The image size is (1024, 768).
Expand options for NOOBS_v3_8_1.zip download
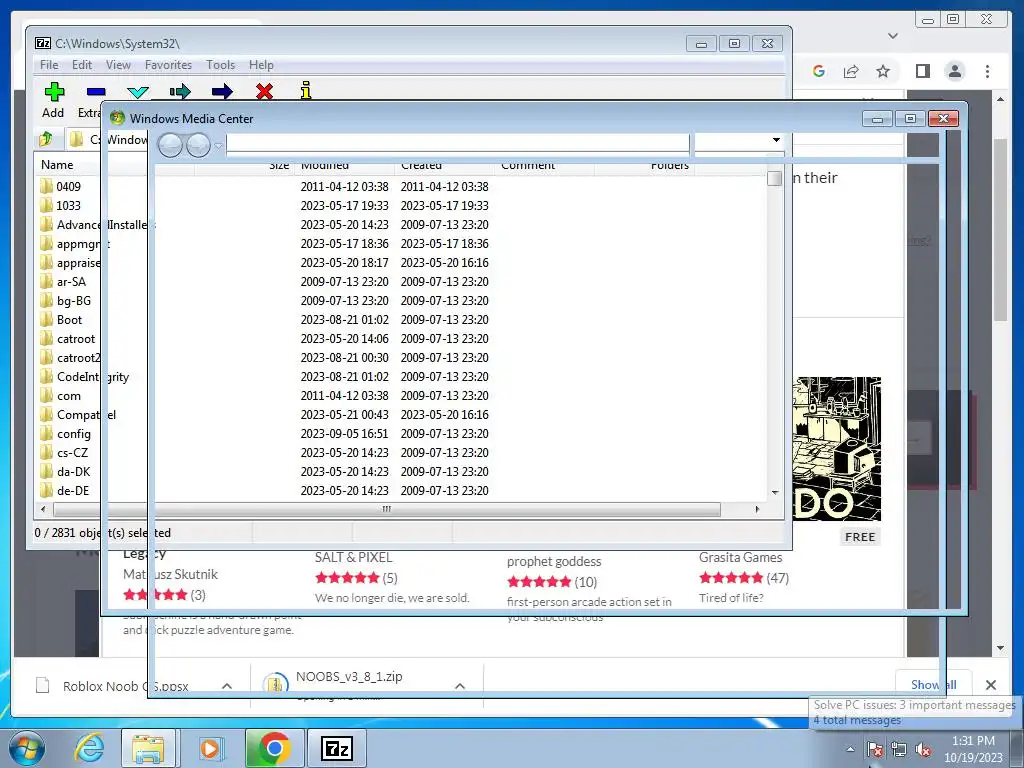(x=460, y=686)
